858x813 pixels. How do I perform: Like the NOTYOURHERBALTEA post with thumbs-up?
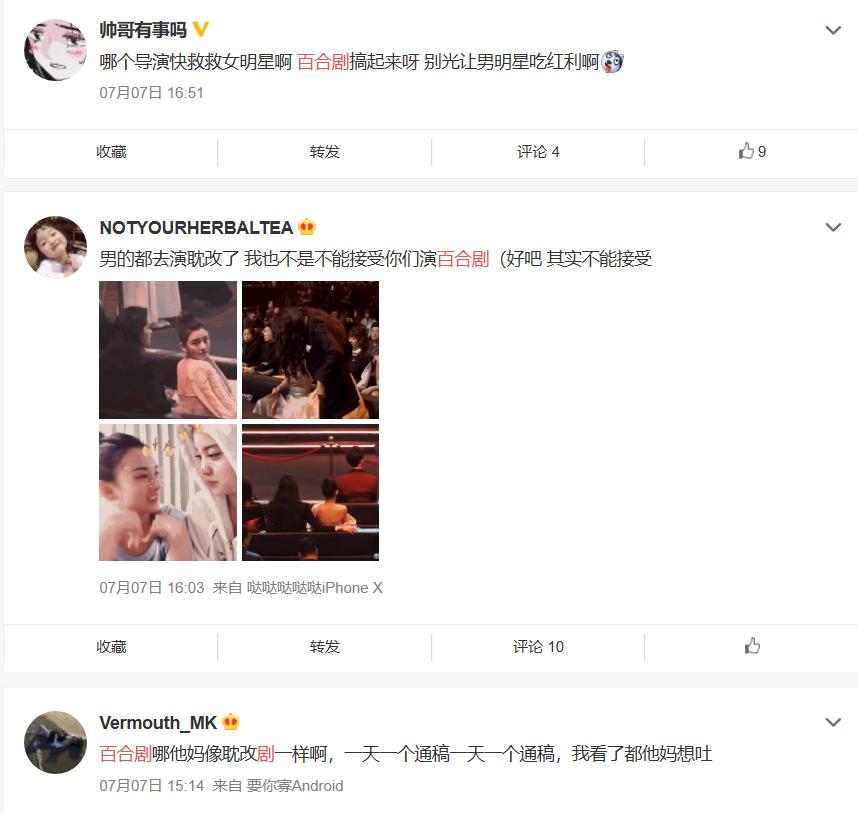(752, 646)
